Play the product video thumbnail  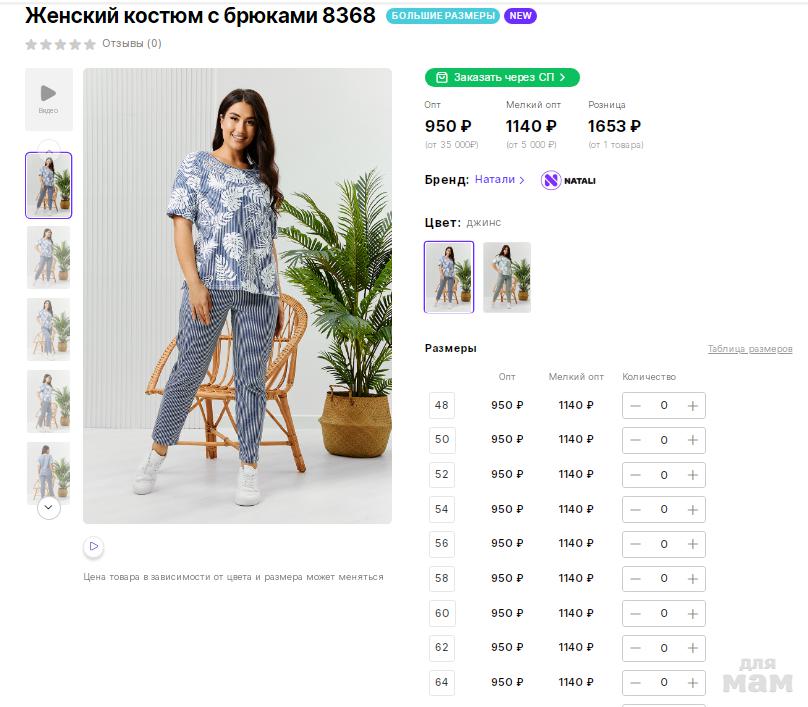48,98
